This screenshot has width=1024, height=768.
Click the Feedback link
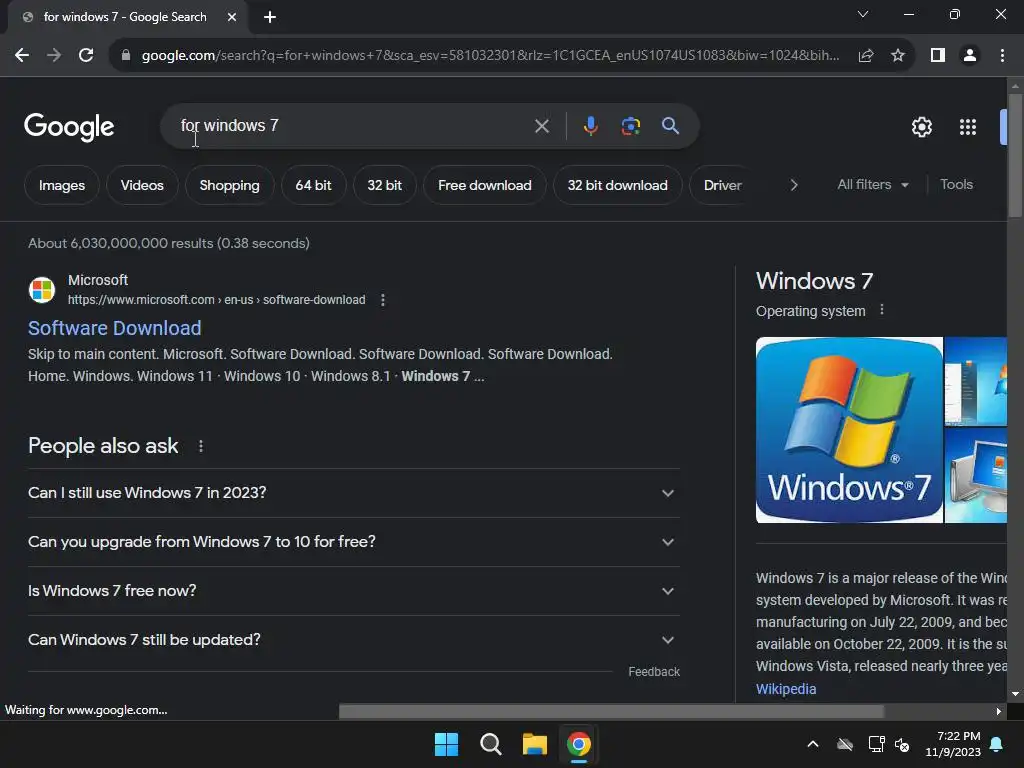tap(654, 672)
